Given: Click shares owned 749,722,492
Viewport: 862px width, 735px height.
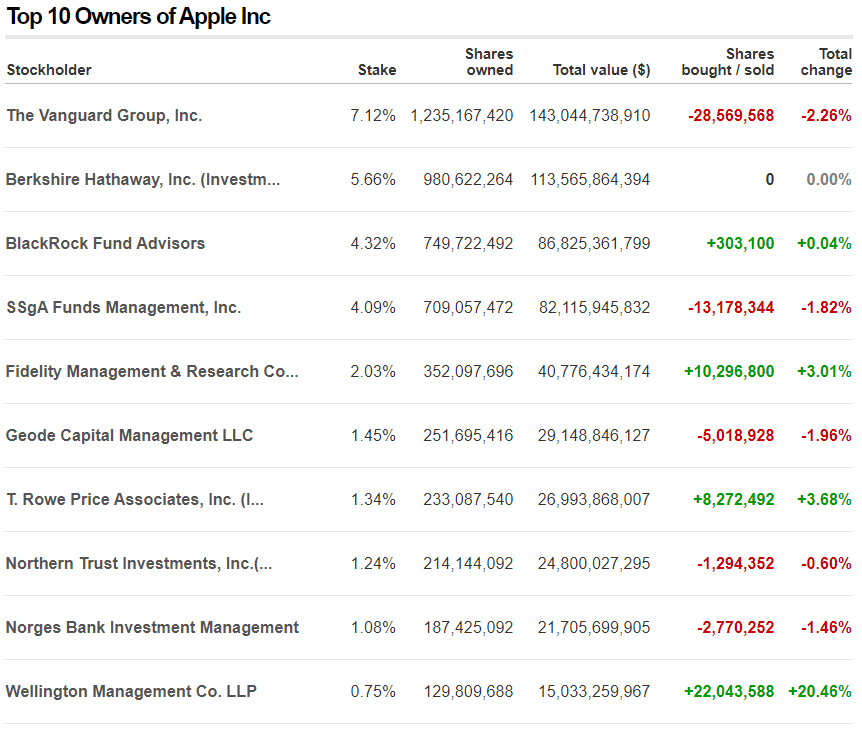Looking at the screenshot, I should (468, 243).
